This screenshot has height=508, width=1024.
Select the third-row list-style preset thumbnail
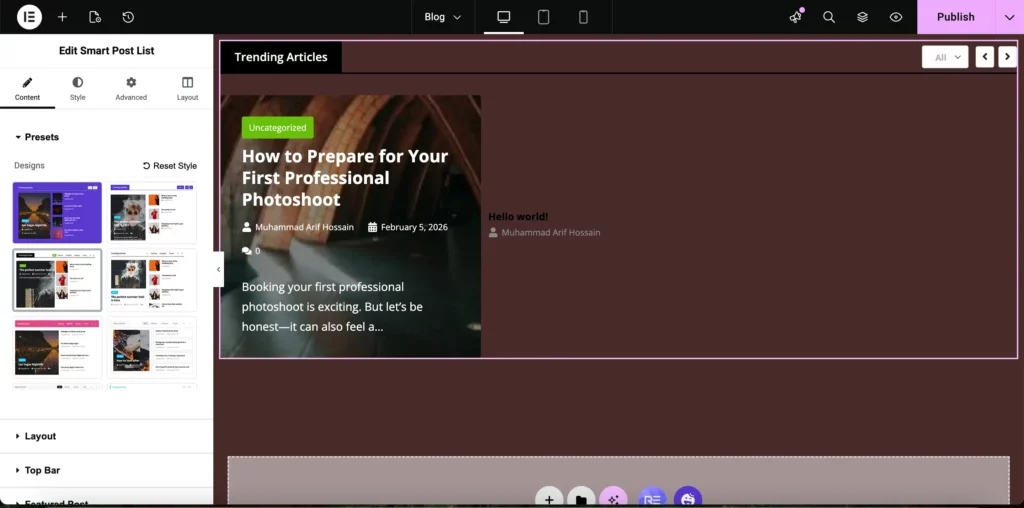152,347
